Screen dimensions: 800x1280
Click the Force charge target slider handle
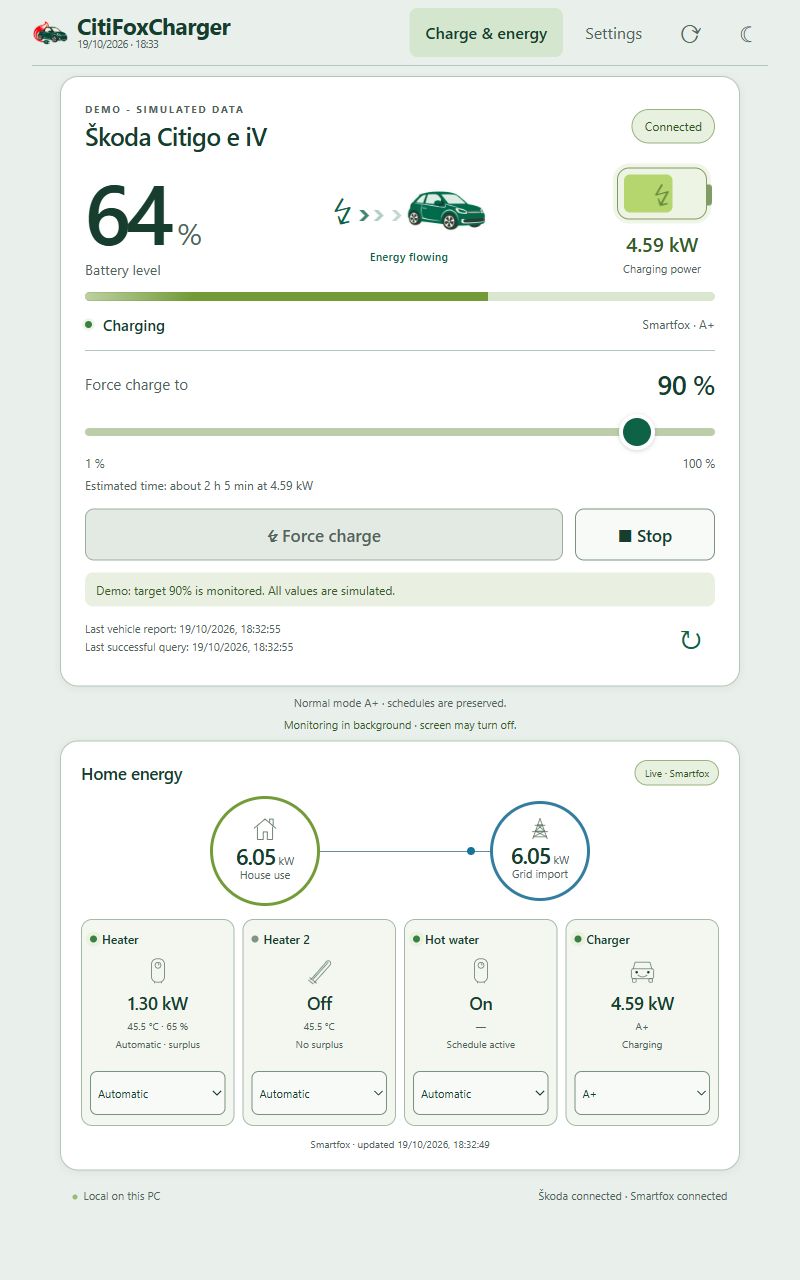(637, 432)
